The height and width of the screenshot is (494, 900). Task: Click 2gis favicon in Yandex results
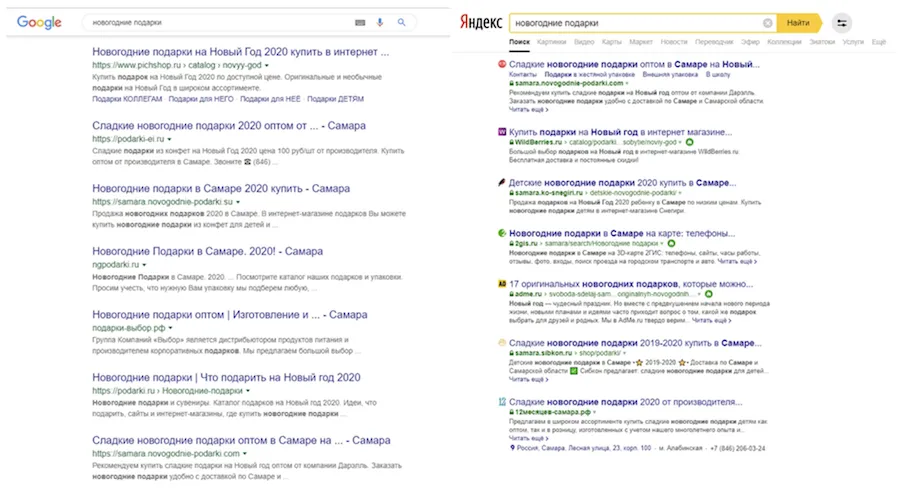click(502, 233)
